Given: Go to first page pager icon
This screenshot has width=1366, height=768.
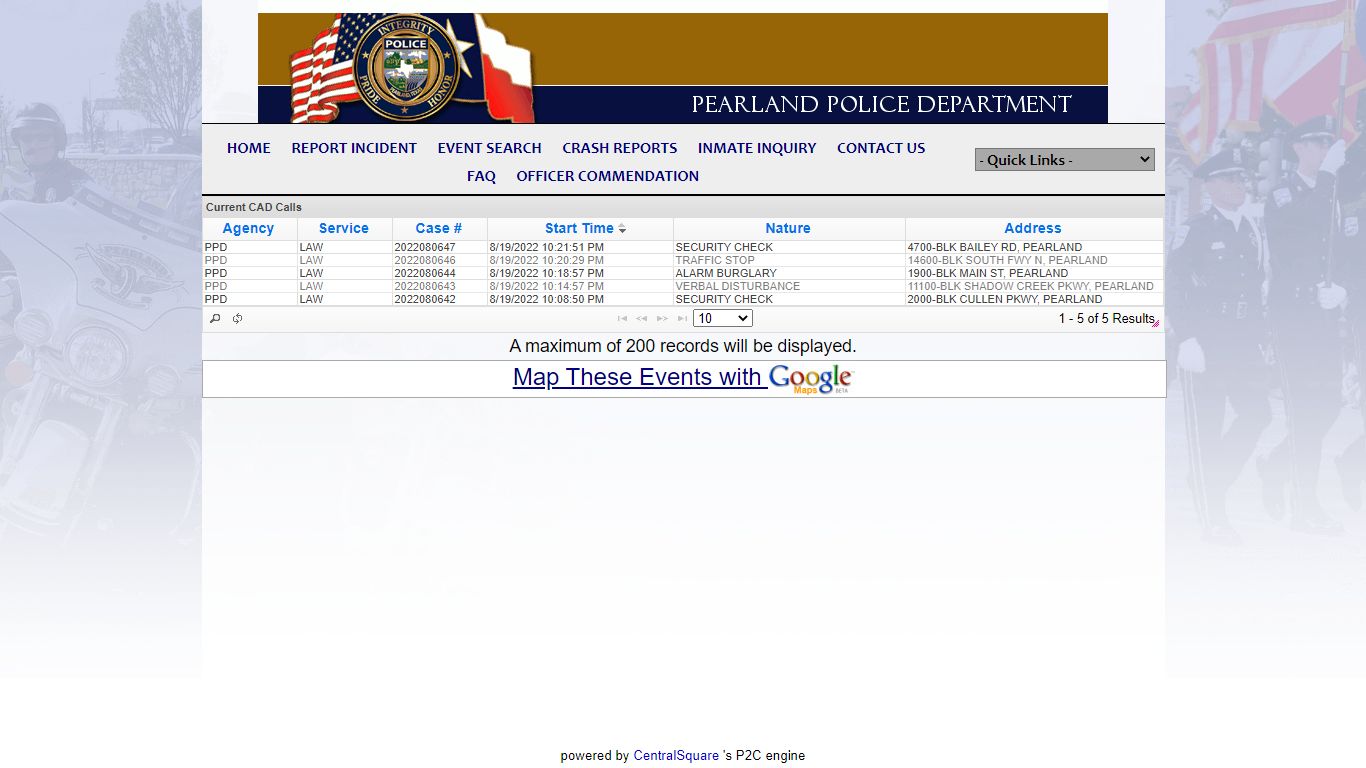Looking at the screenshot, I should point(622,319).
